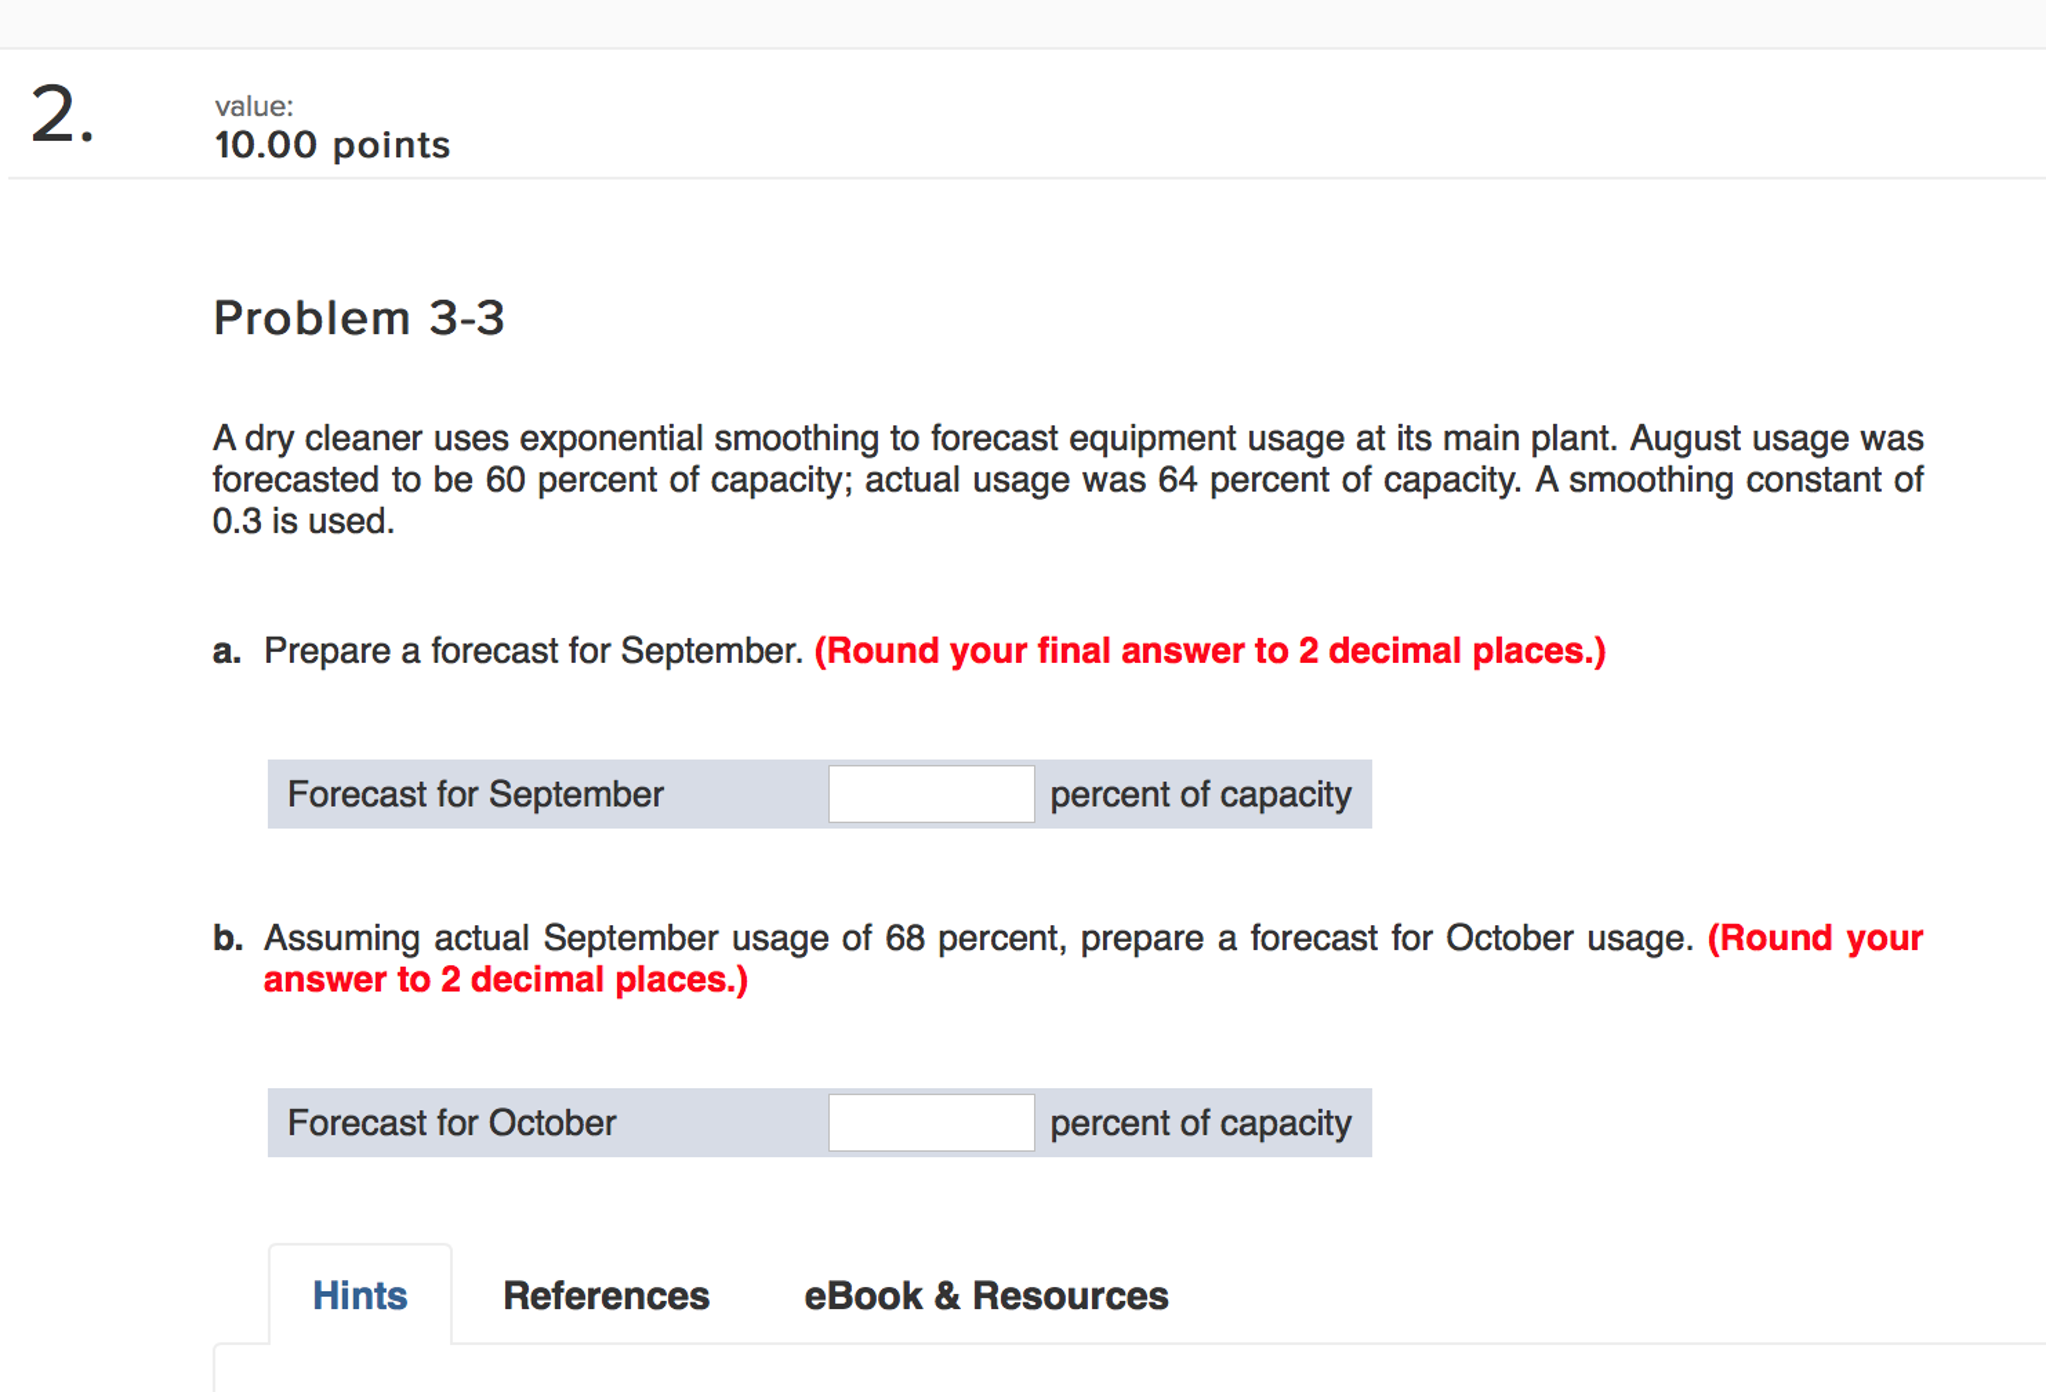Open the Hints tab

(x=360, y=1295)
